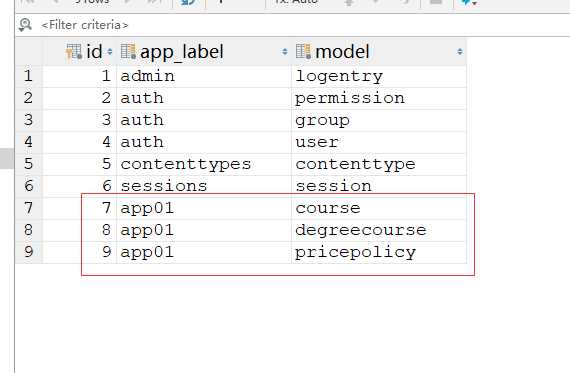Screen dimensions: 570x373
Task: Click the 'sessions' app_label cell
Action: pyautogui.click(x=204, y=186)
